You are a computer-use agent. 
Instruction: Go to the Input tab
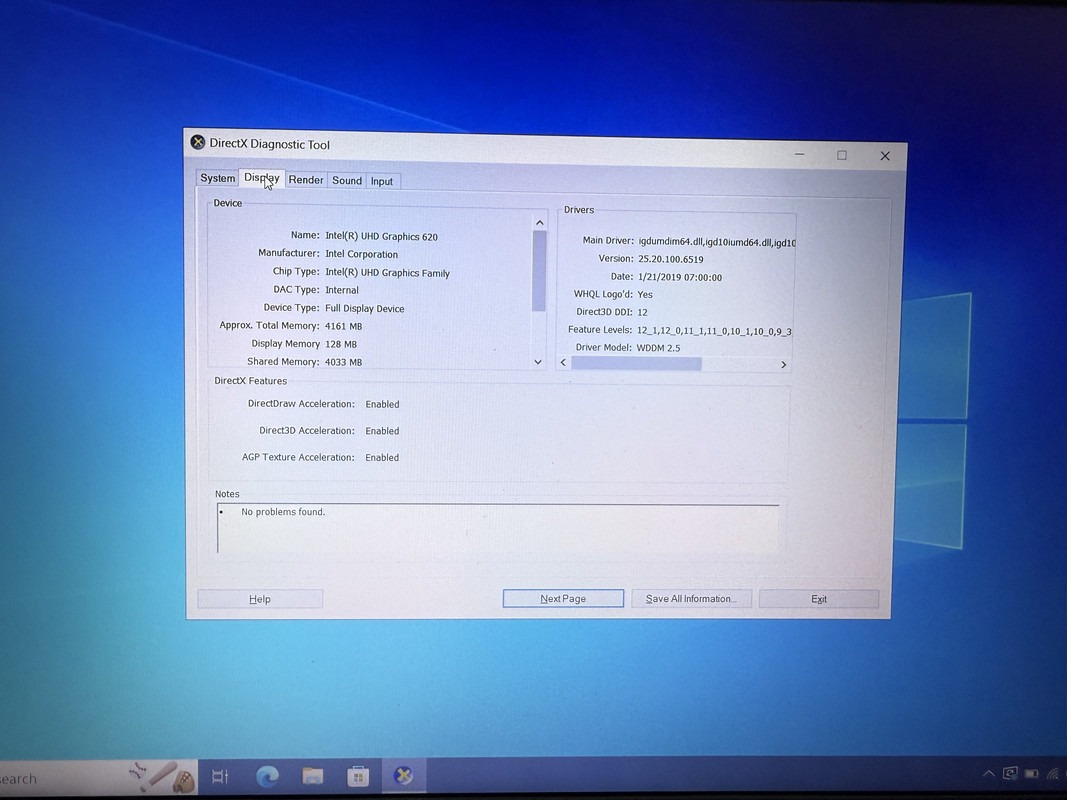coord(382,181)
